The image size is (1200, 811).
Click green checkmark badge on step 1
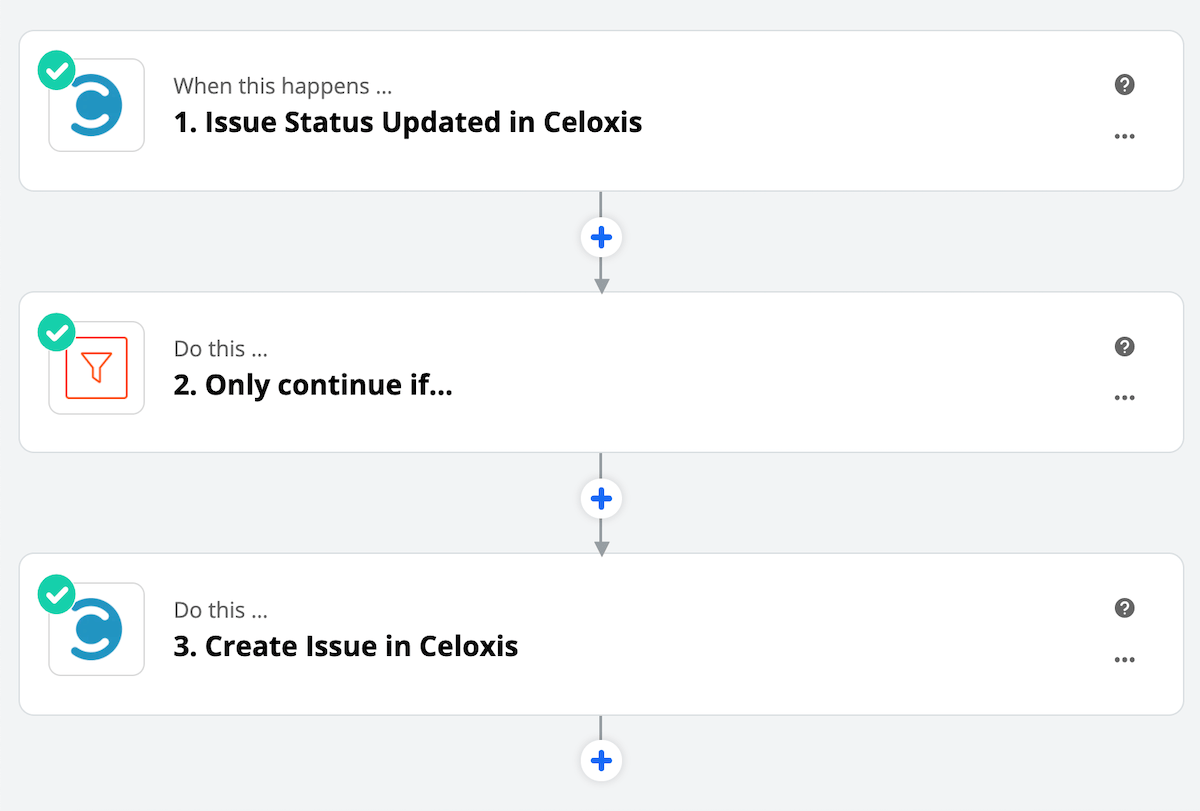[56, 71]
